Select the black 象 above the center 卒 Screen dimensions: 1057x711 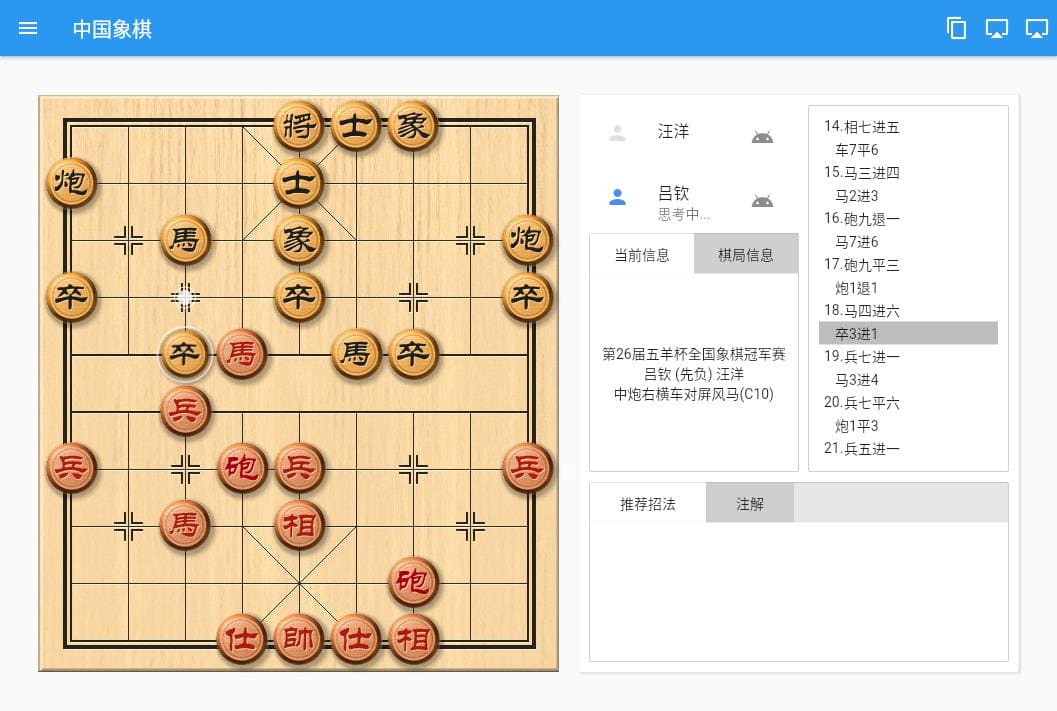pos(299,239)
